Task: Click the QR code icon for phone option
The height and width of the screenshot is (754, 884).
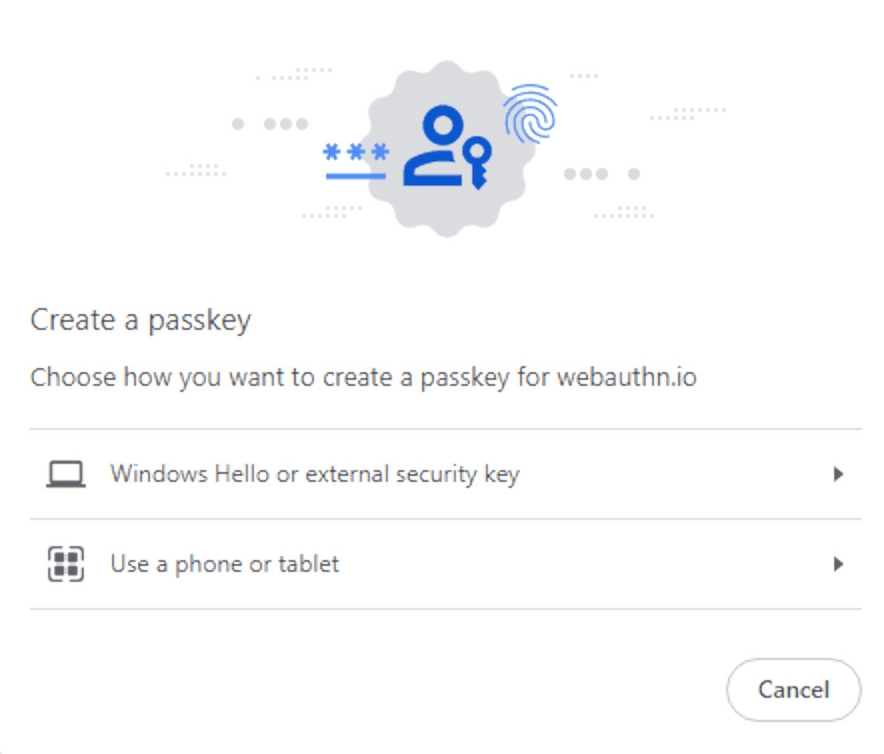Action: point(66,564)
